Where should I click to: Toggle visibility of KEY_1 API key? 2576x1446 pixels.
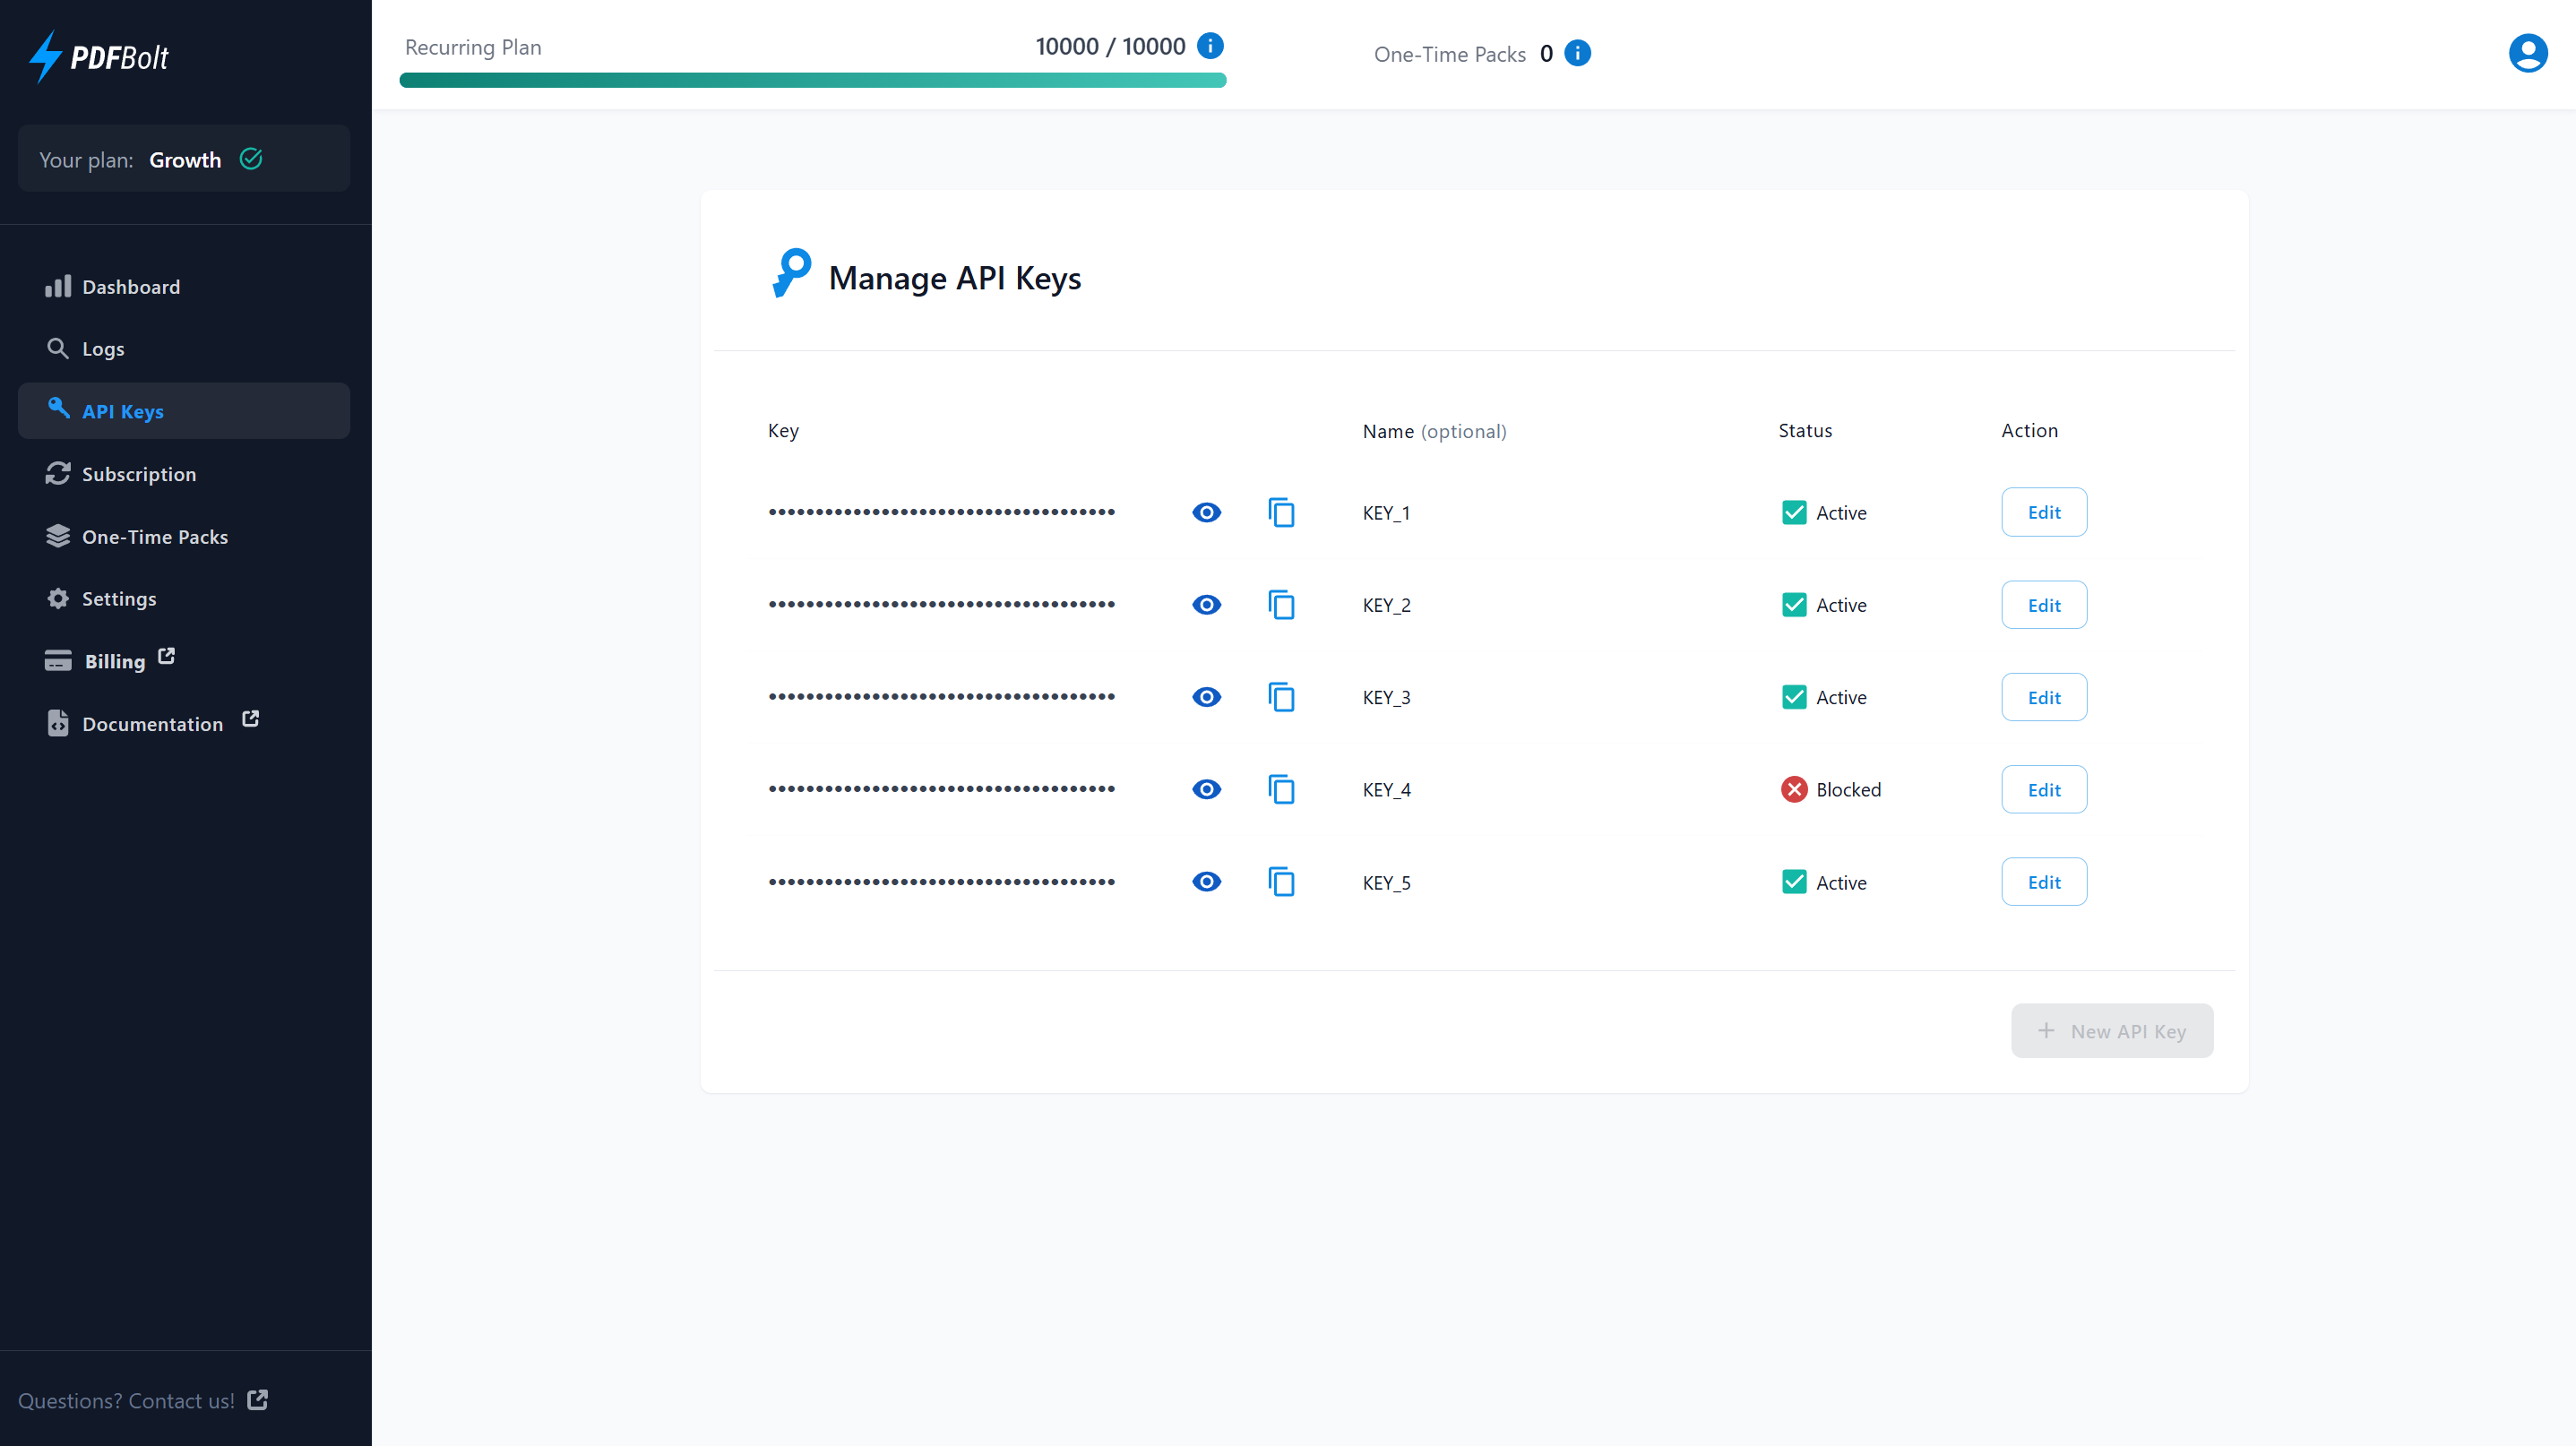(1205, 513)
